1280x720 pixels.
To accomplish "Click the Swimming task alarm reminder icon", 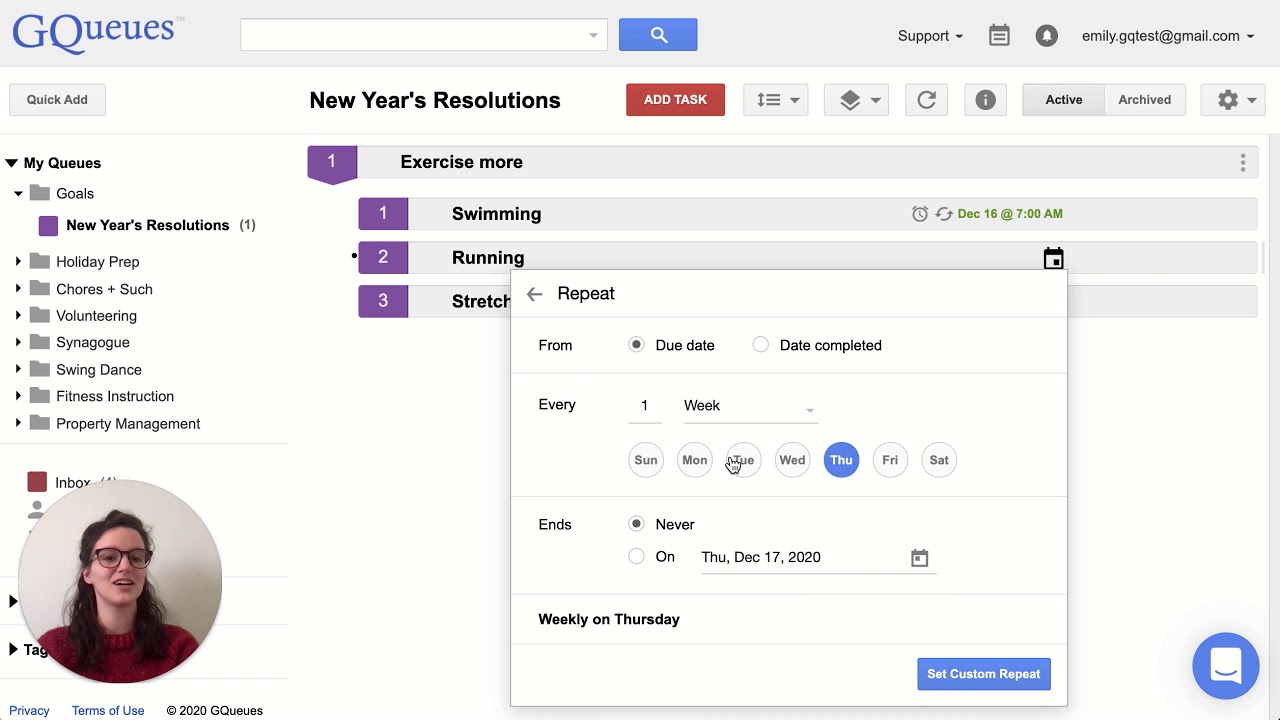I will [x=920, y=214].
